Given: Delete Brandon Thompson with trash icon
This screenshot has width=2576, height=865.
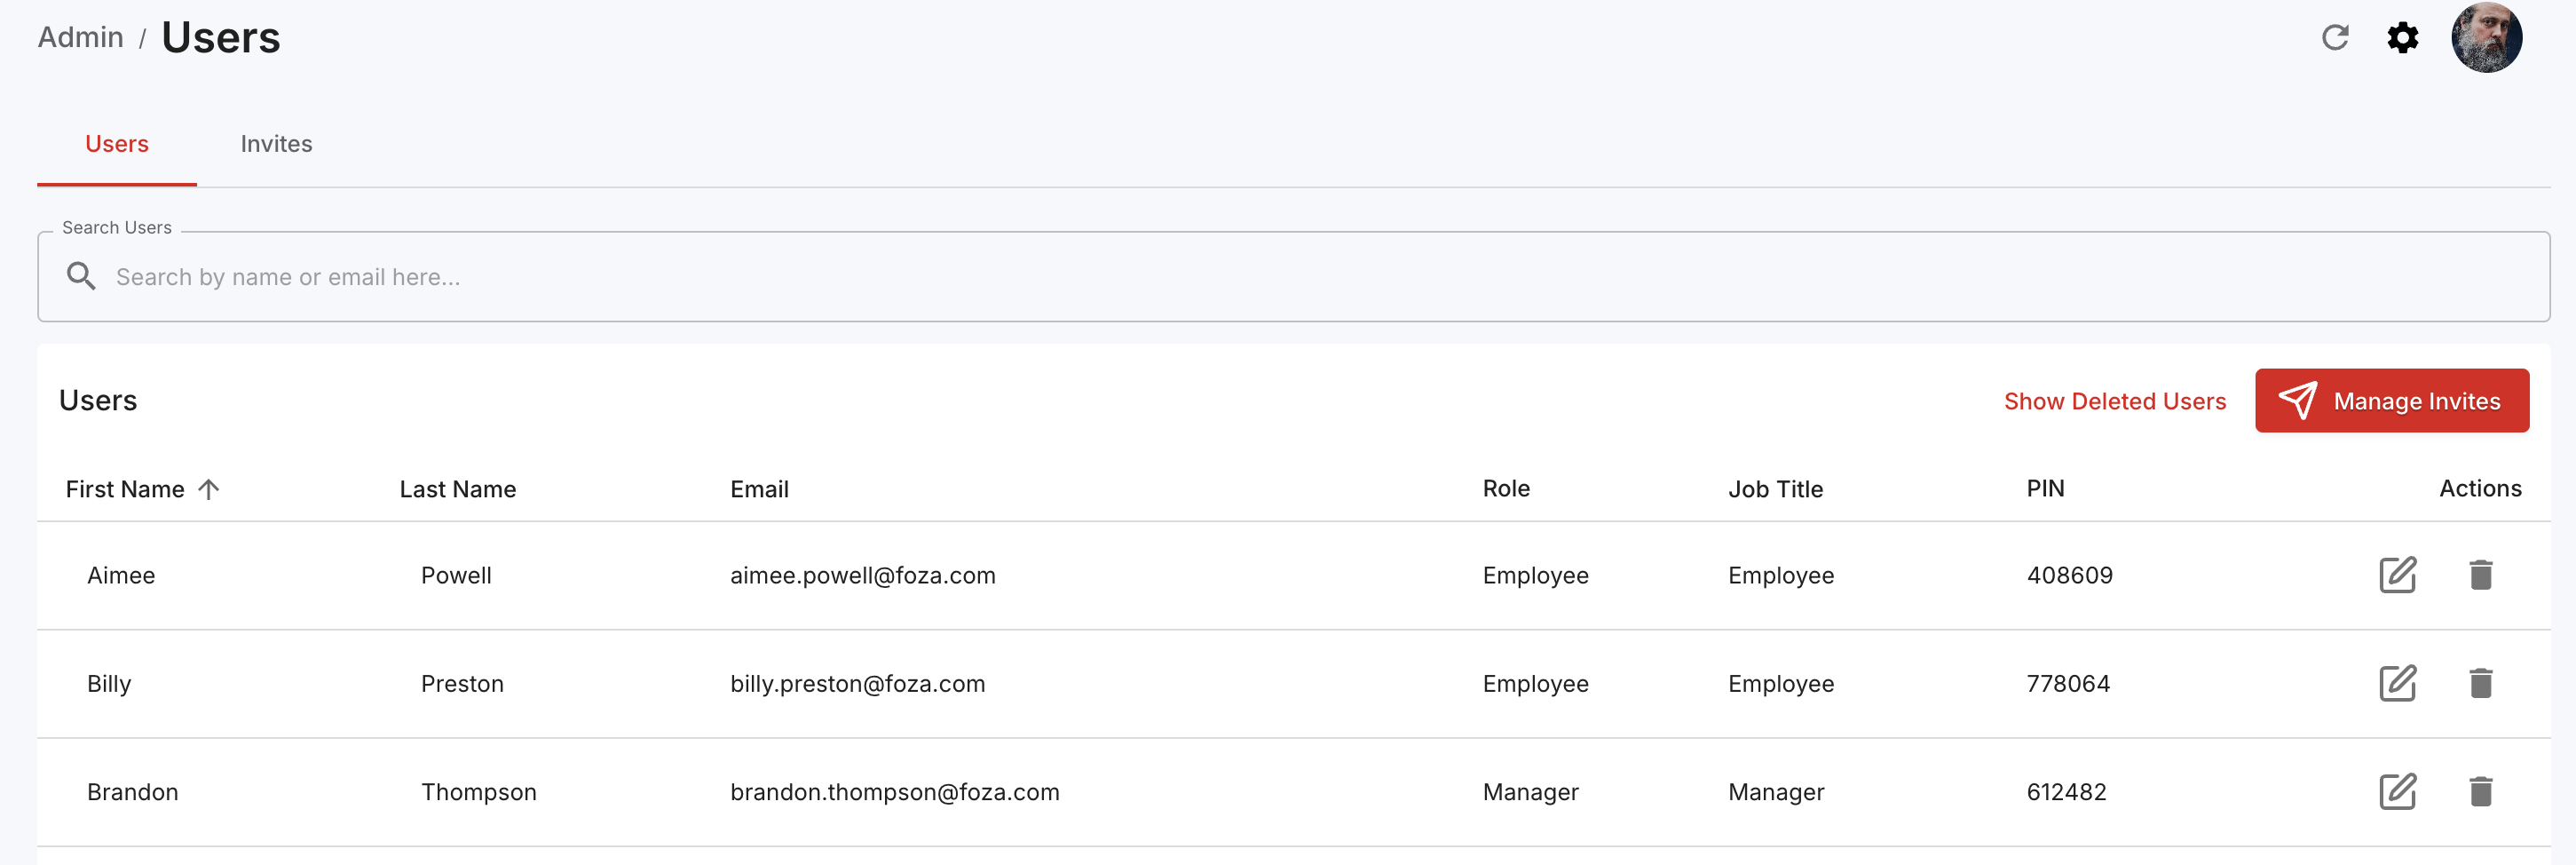Looking at the screenshot, I should [2480, 791].
